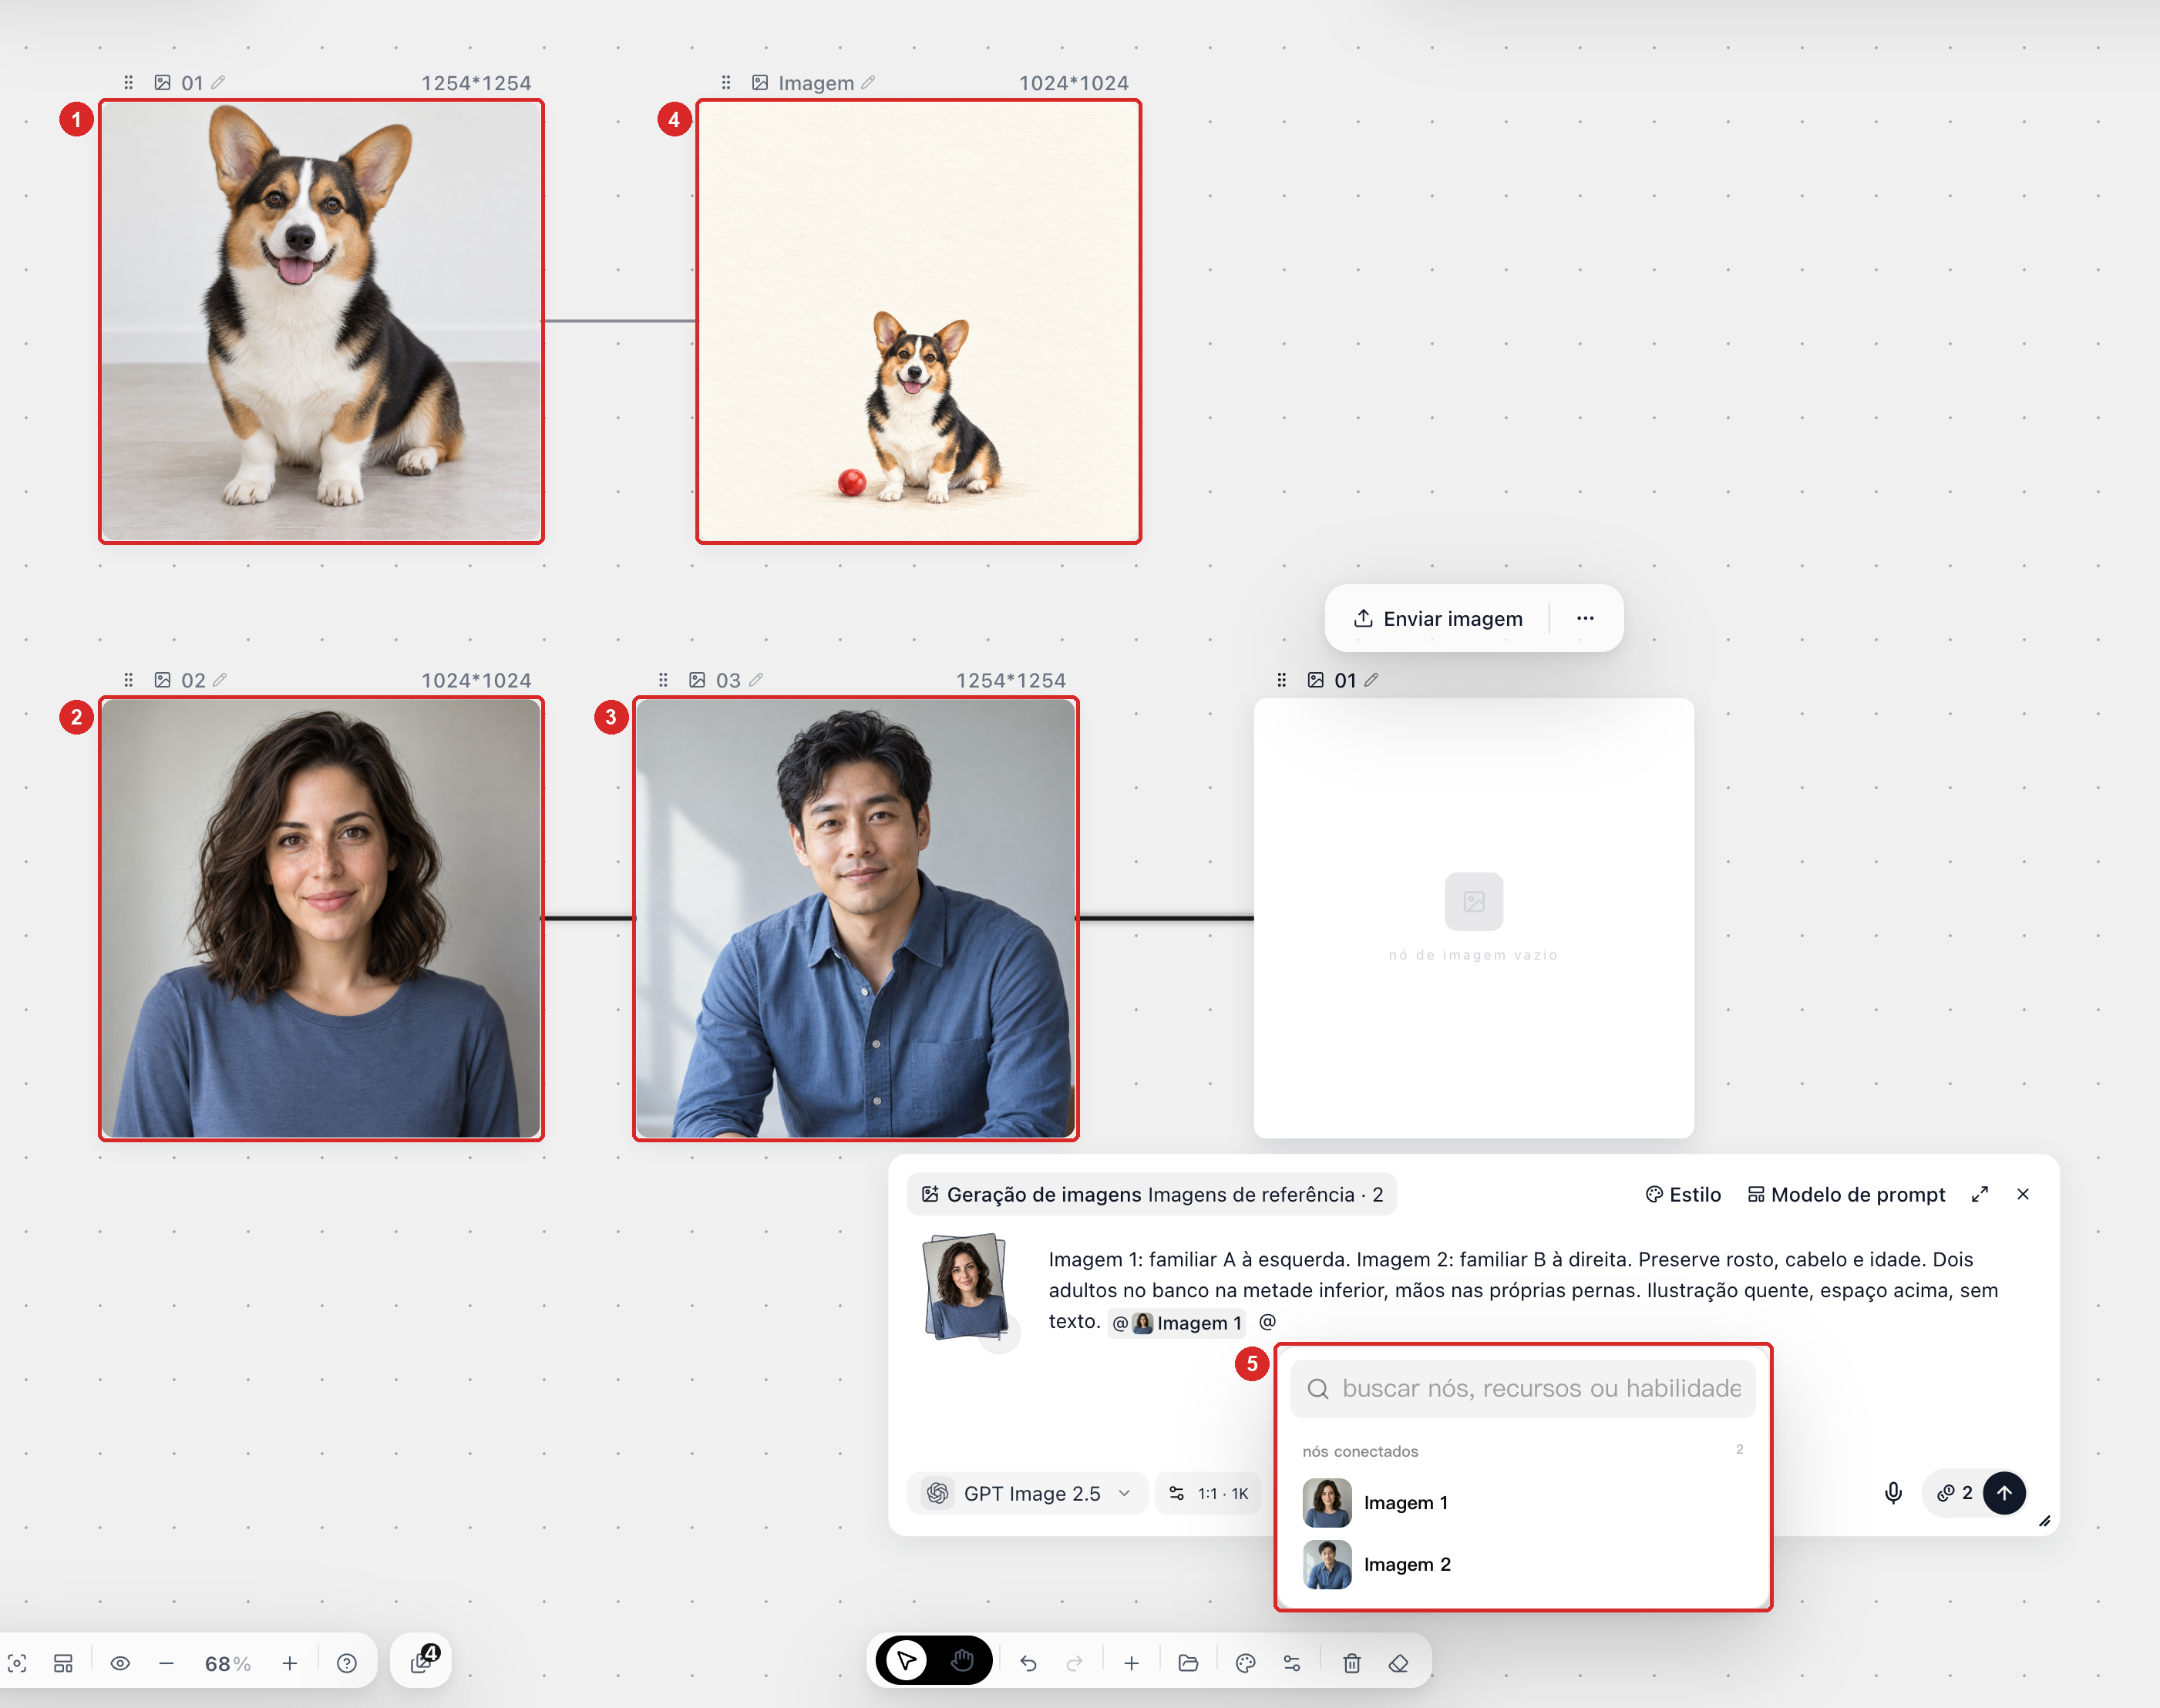2160x1708 pixels.
Task: Open Modelo de prompt
Action: click(x=1846, y=1194)
